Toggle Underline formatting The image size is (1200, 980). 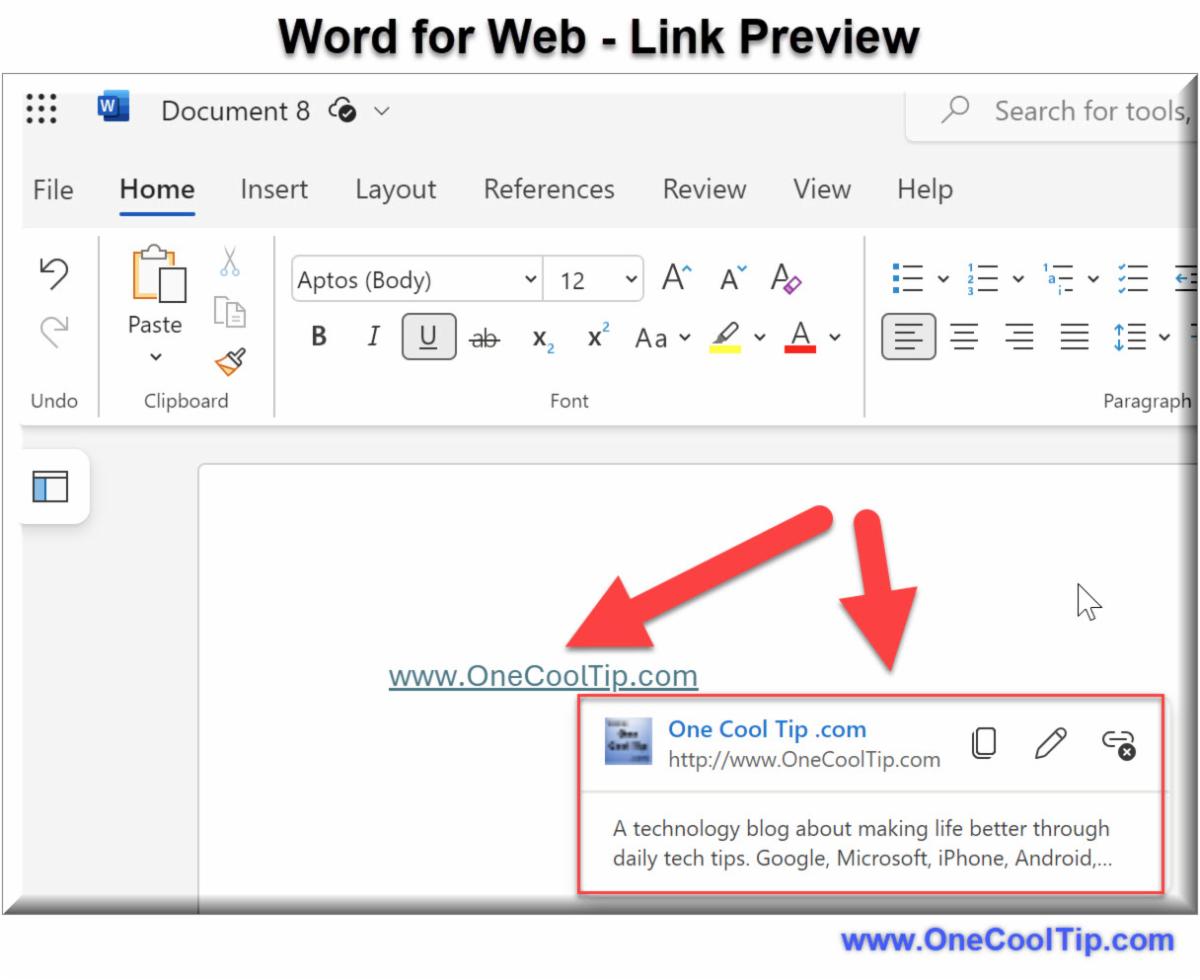pyautogui.click(x=428, y=337)
